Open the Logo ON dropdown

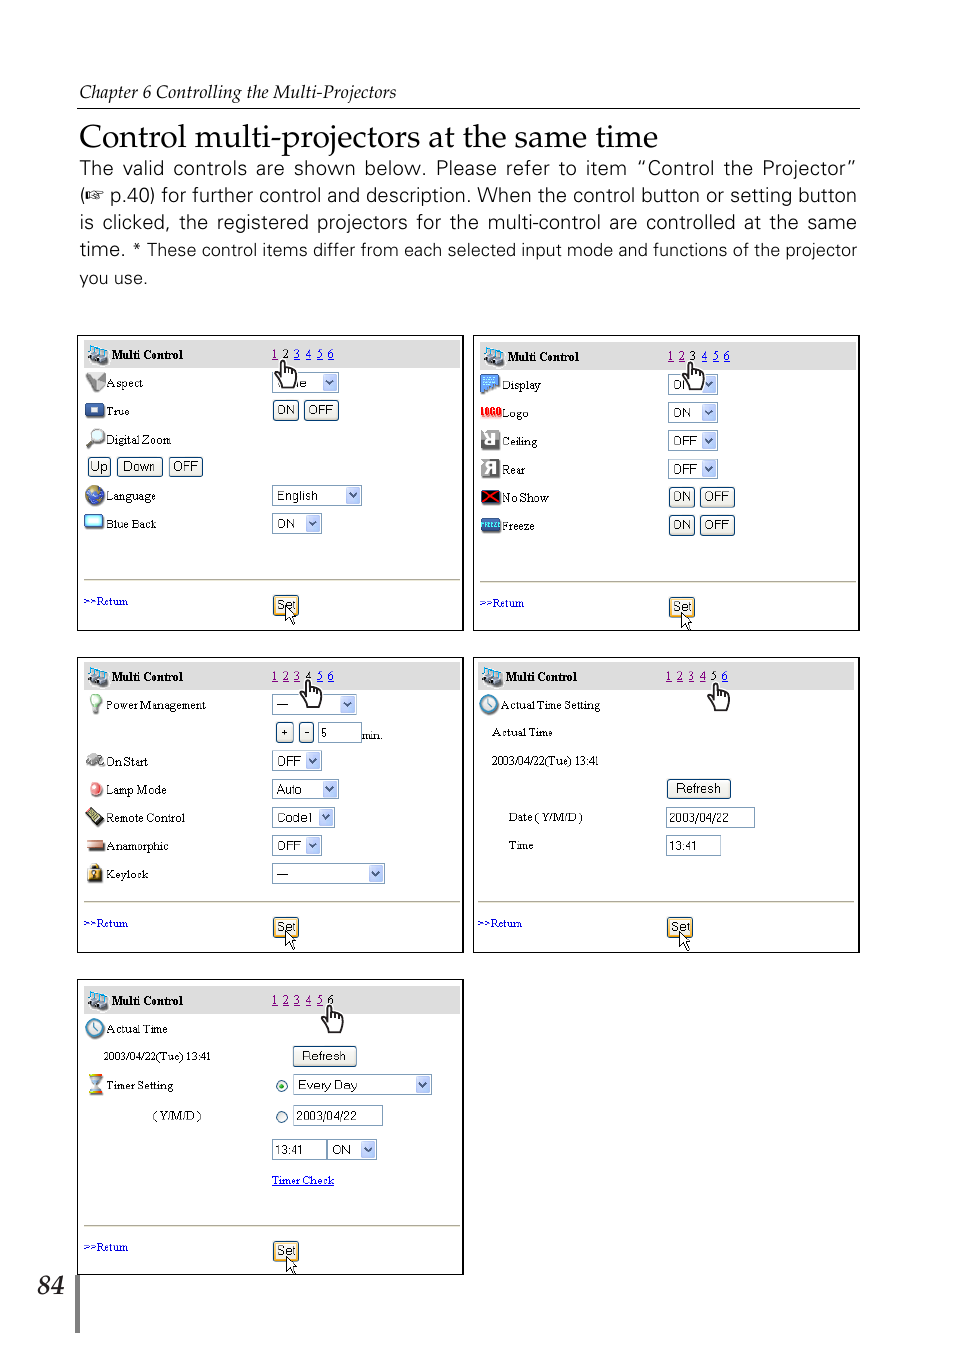693,412
